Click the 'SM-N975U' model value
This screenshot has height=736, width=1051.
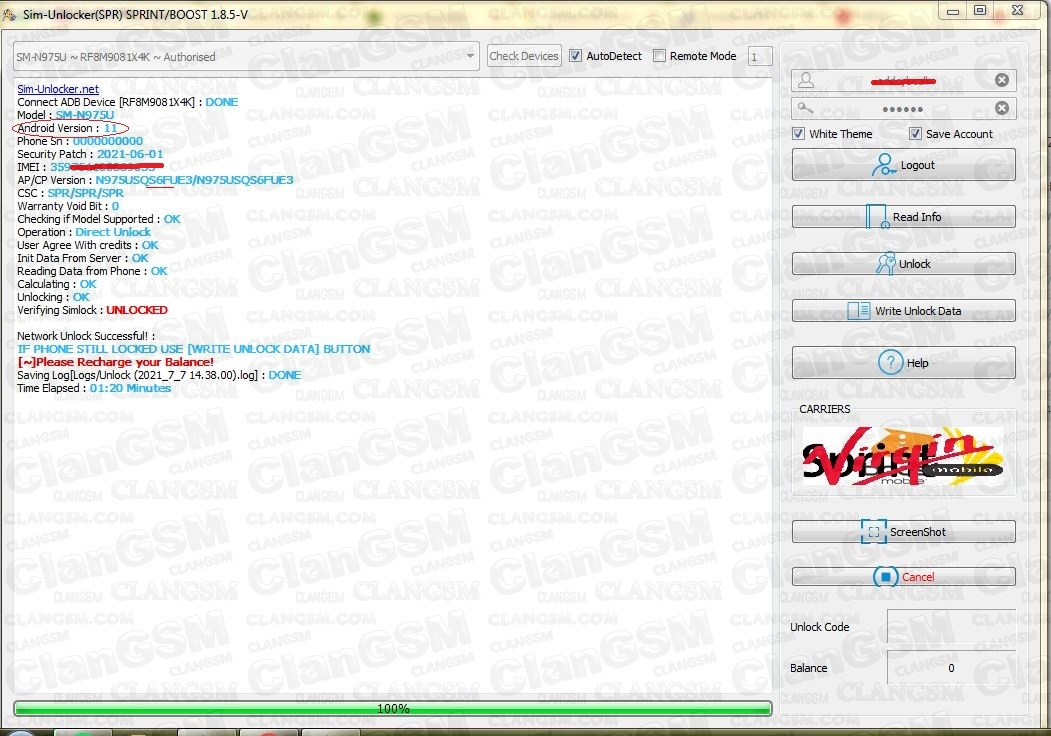[84, 115]
